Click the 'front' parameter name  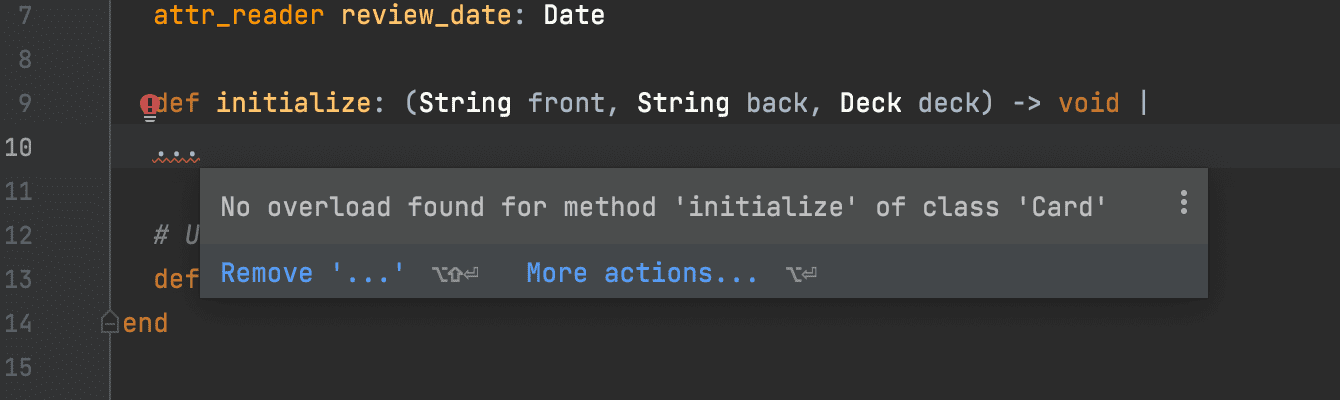(565, 103)
